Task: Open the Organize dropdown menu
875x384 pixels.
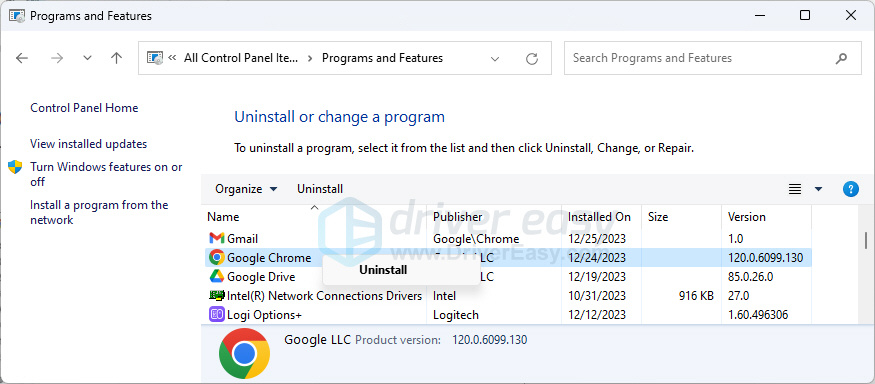Action: 246,189
